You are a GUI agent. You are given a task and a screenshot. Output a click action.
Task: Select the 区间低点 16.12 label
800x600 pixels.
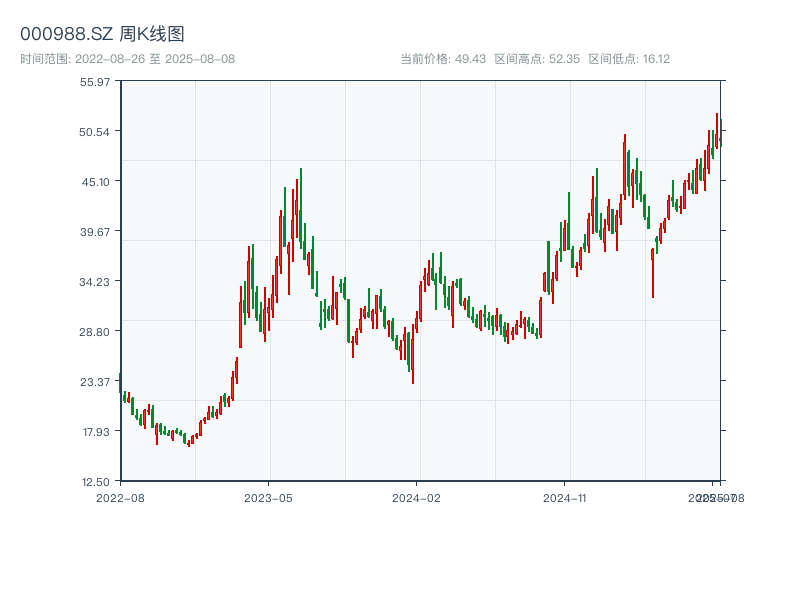click(x=628, y=59)
